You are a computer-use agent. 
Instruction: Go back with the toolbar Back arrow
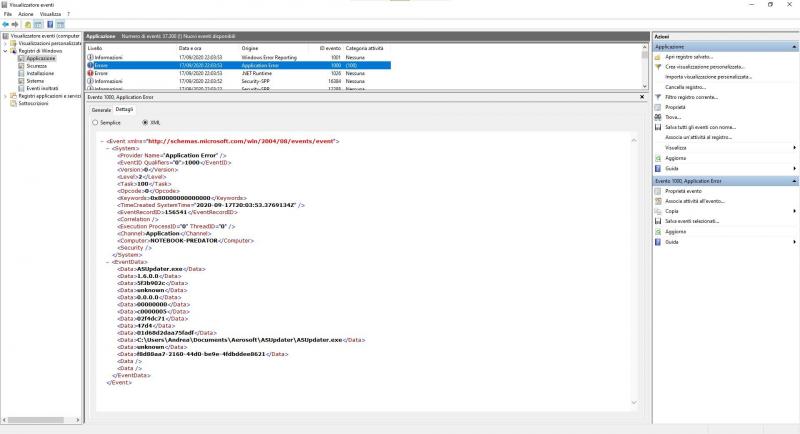6,24
